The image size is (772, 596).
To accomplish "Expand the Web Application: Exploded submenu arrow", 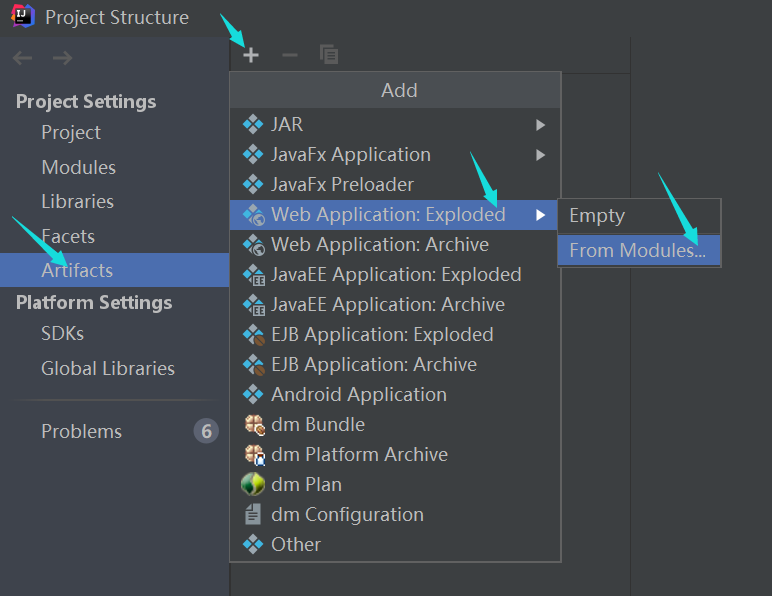I will [x=541, y=215].
